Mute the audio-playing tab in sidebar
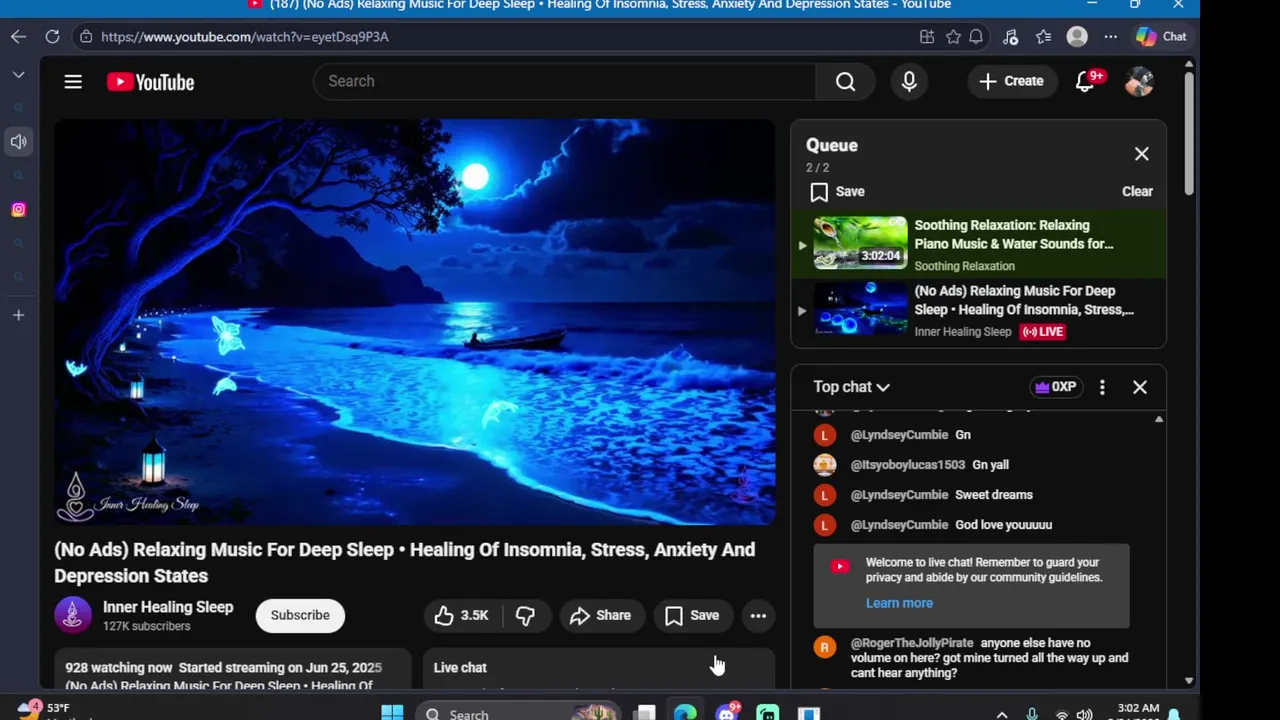1280x720 pixels. pyautogui.click(x=18, y=142)
